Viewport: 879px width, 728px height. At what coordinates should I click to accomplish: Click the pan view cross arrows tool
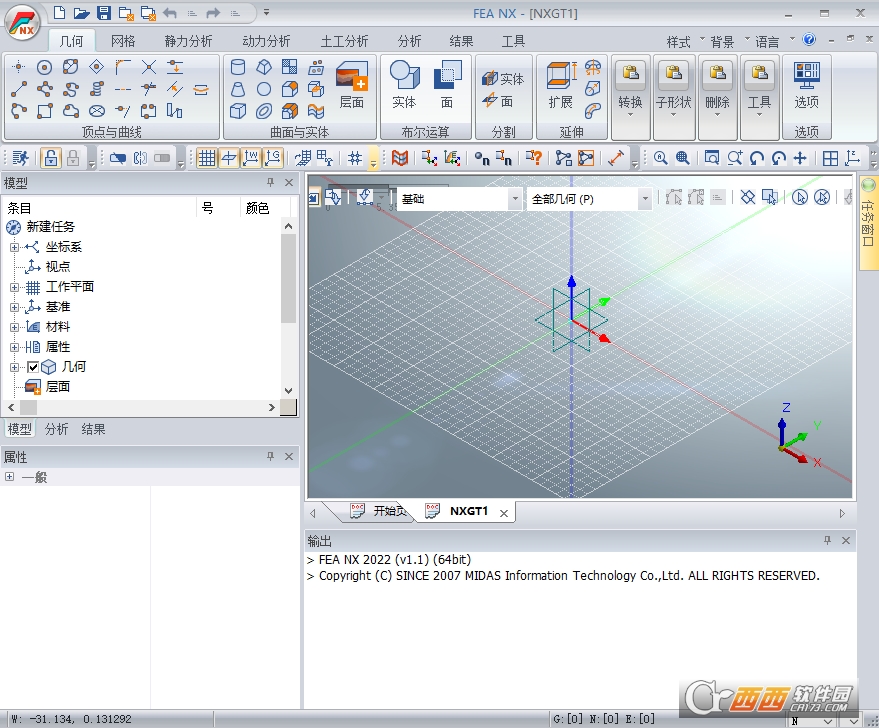click(801, 158)
